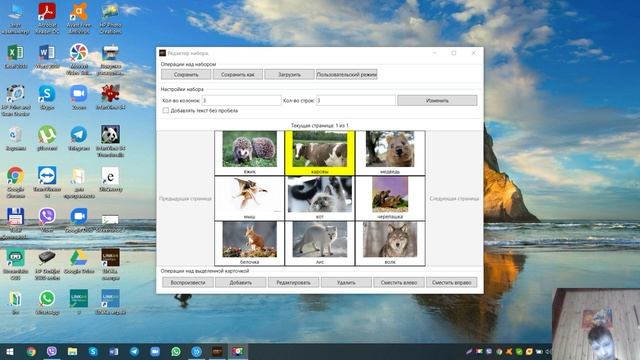Select the white fox card
The image size is (640, 360).
320,243
